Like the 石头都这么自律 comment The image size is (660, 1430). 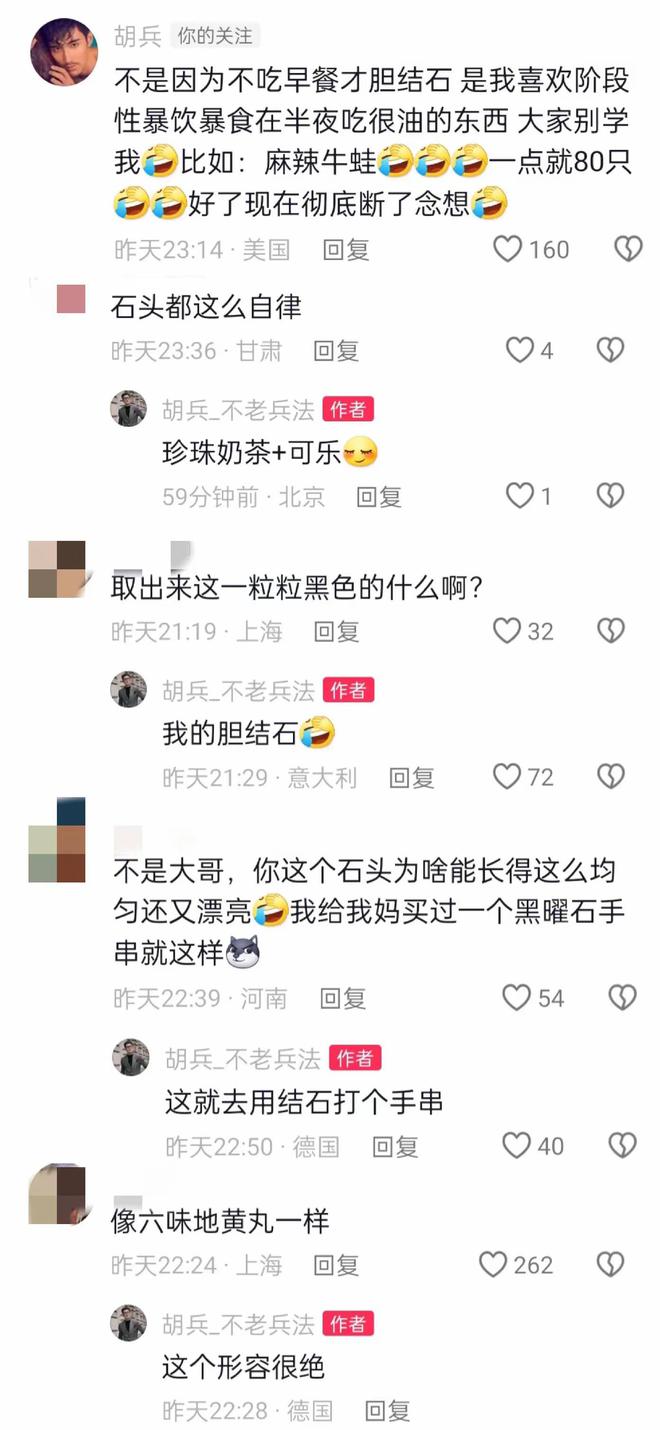[520, 350]
